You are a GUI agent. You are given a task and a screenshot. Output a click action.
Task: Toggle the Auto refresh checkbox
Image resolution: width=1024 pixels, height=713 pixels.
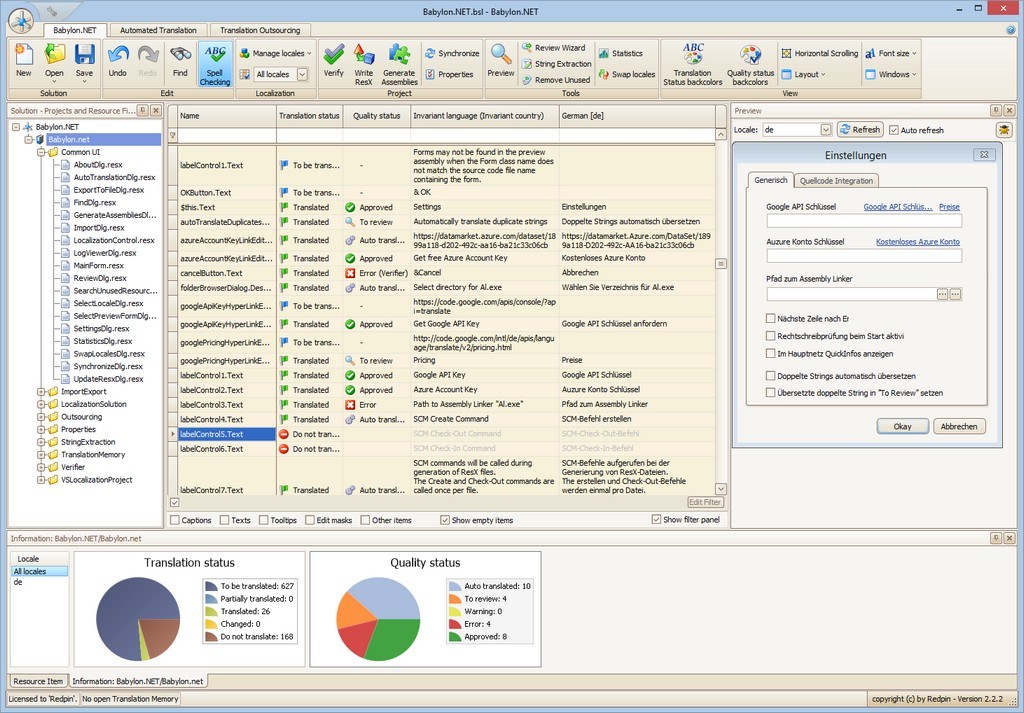(x=894, y=130)
